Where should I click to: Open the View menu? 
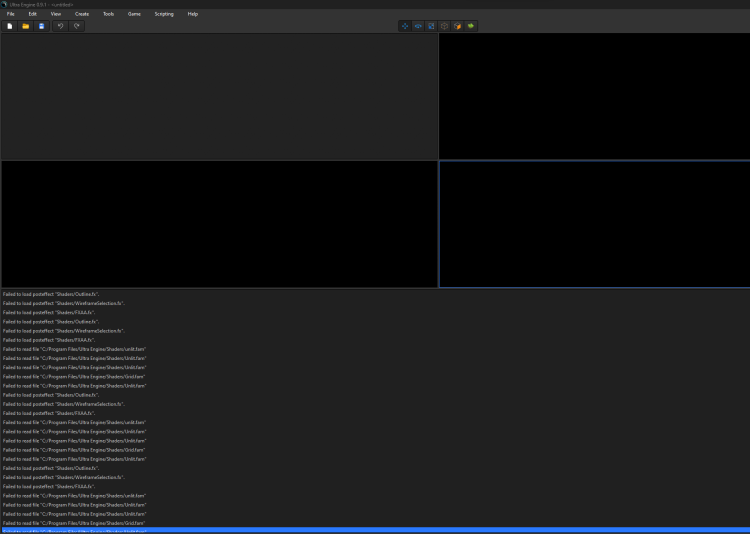click(55, 14)
